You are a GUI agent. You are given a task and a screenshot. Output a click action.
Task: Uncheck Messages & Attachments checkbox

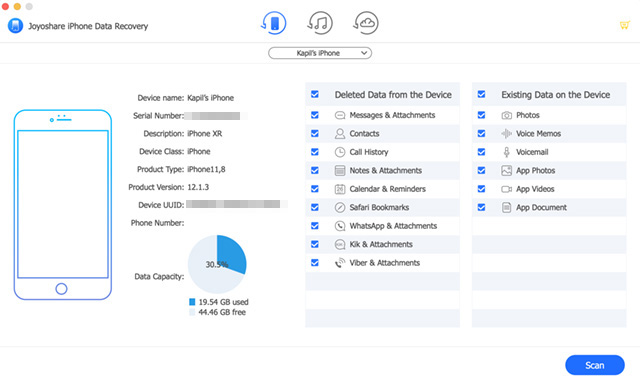point(315,115)
